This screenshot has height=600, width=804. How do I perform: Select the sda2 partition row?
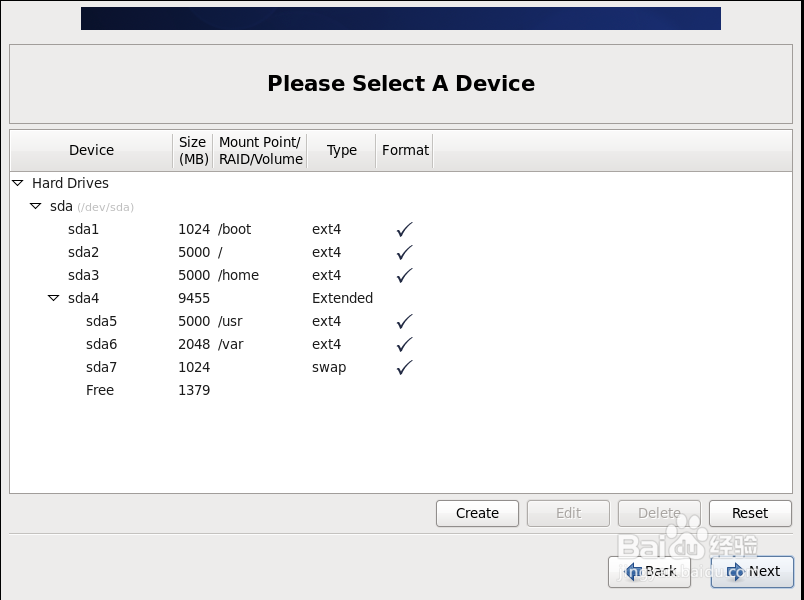[x=401, y=252]
